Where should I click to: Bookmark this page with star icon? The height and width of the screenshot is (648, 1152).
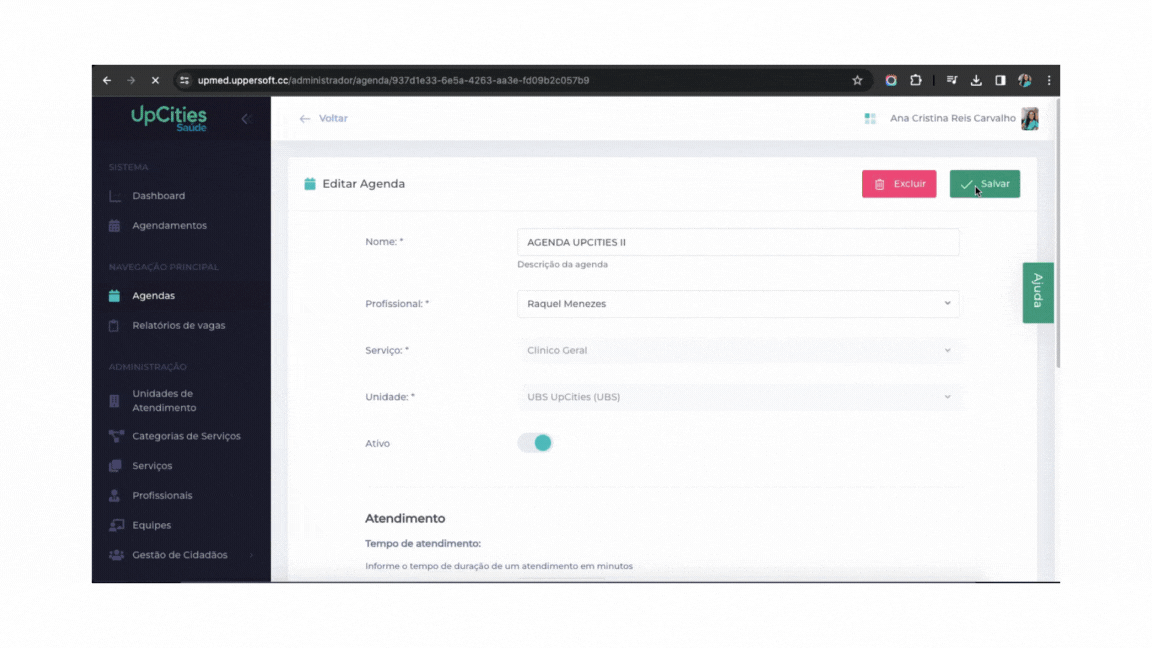857,80
